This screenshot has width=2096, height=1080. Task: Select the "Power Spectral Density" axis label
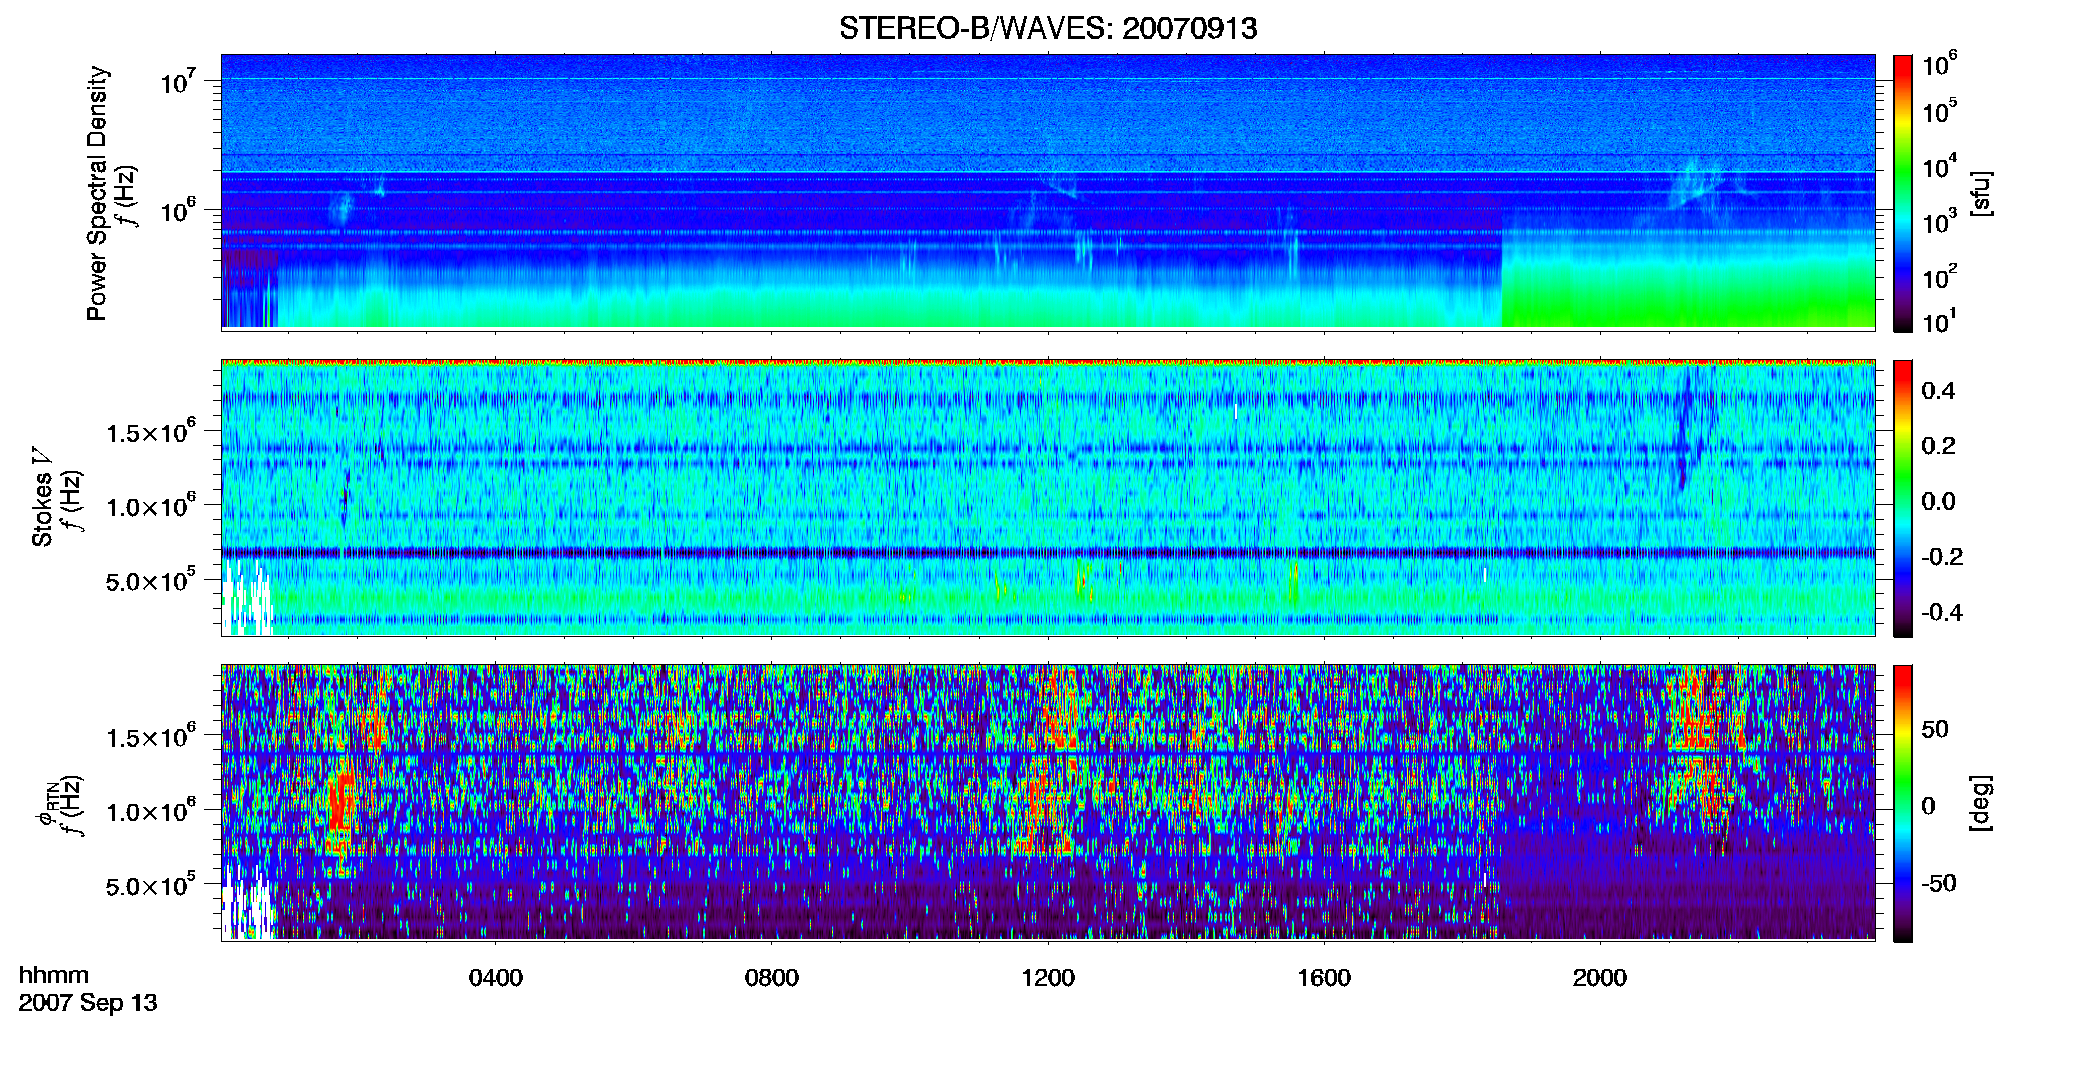pos(97,193)
